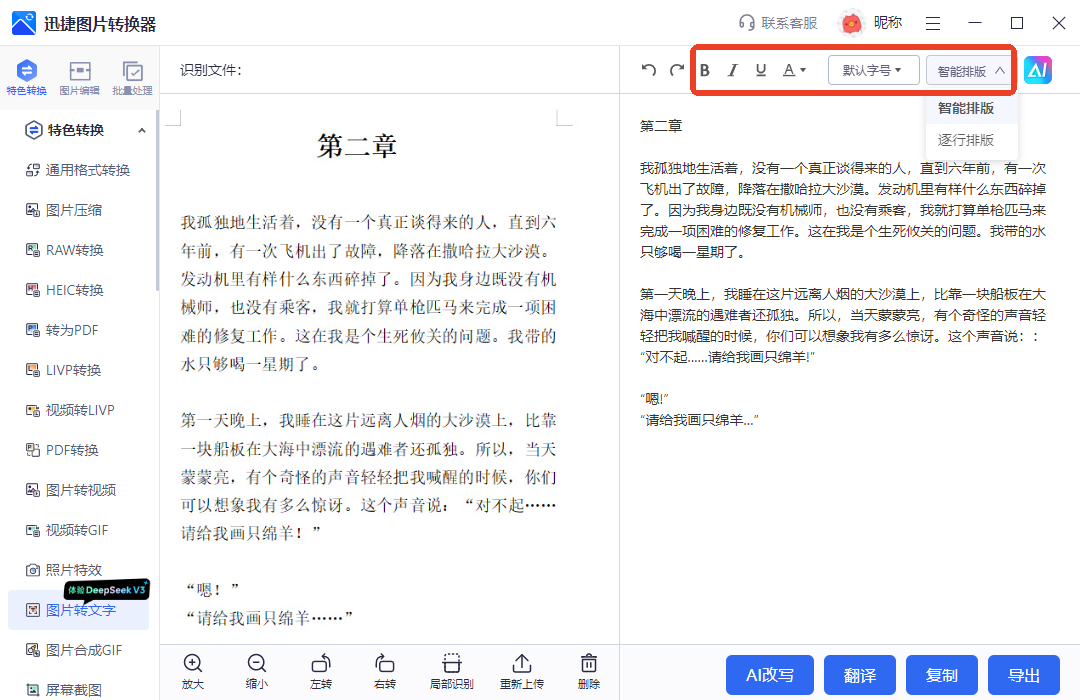Open the font color picker
The width and height of the screenshot is (1080, 700).
[794, 70]
